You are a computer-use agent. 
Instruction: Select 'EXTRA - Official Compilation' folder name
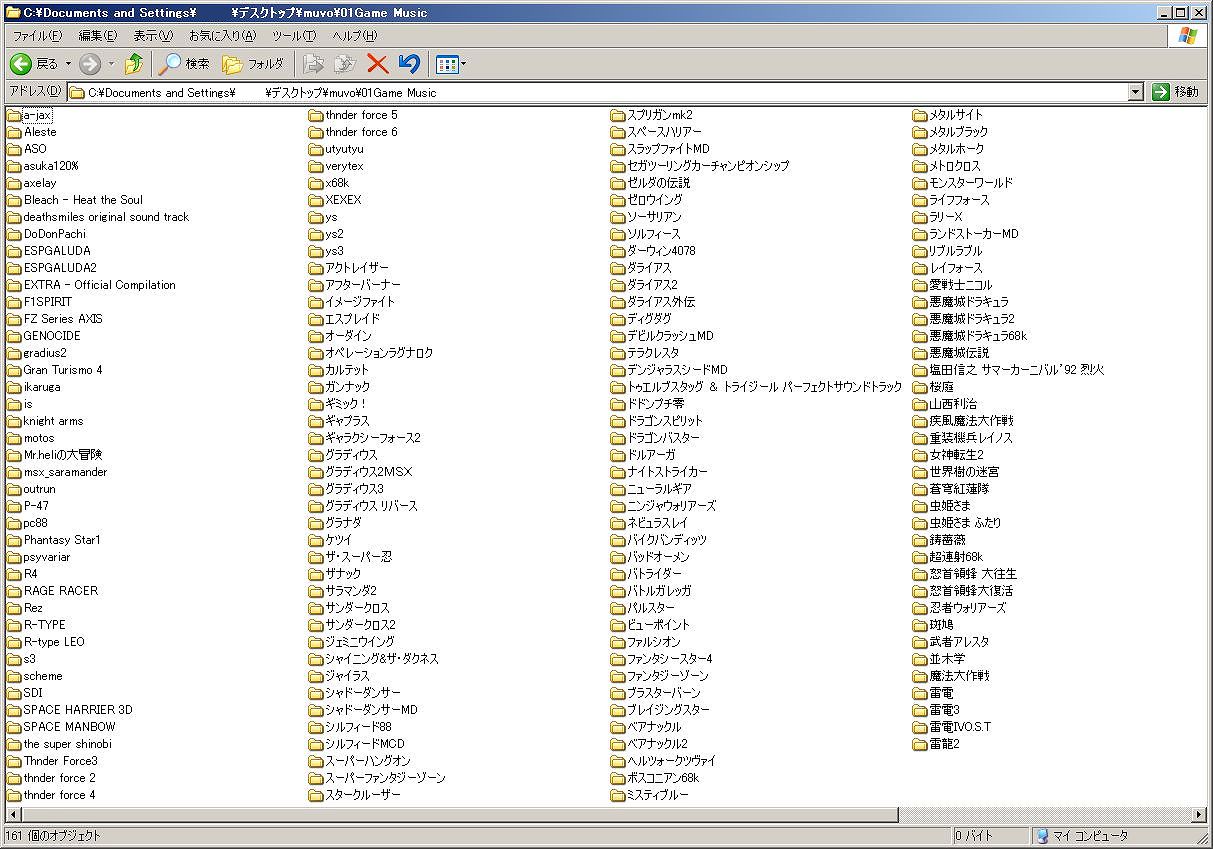[x=99, y=285]
